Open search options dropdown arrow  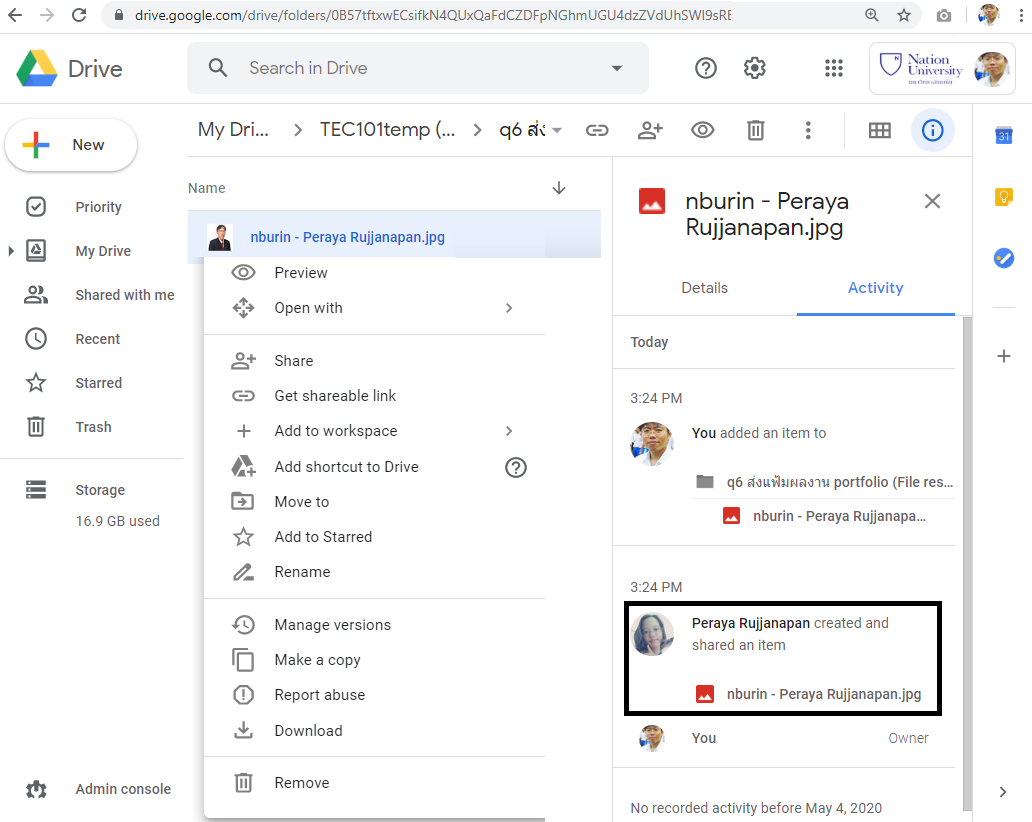(x=616, y=68)
